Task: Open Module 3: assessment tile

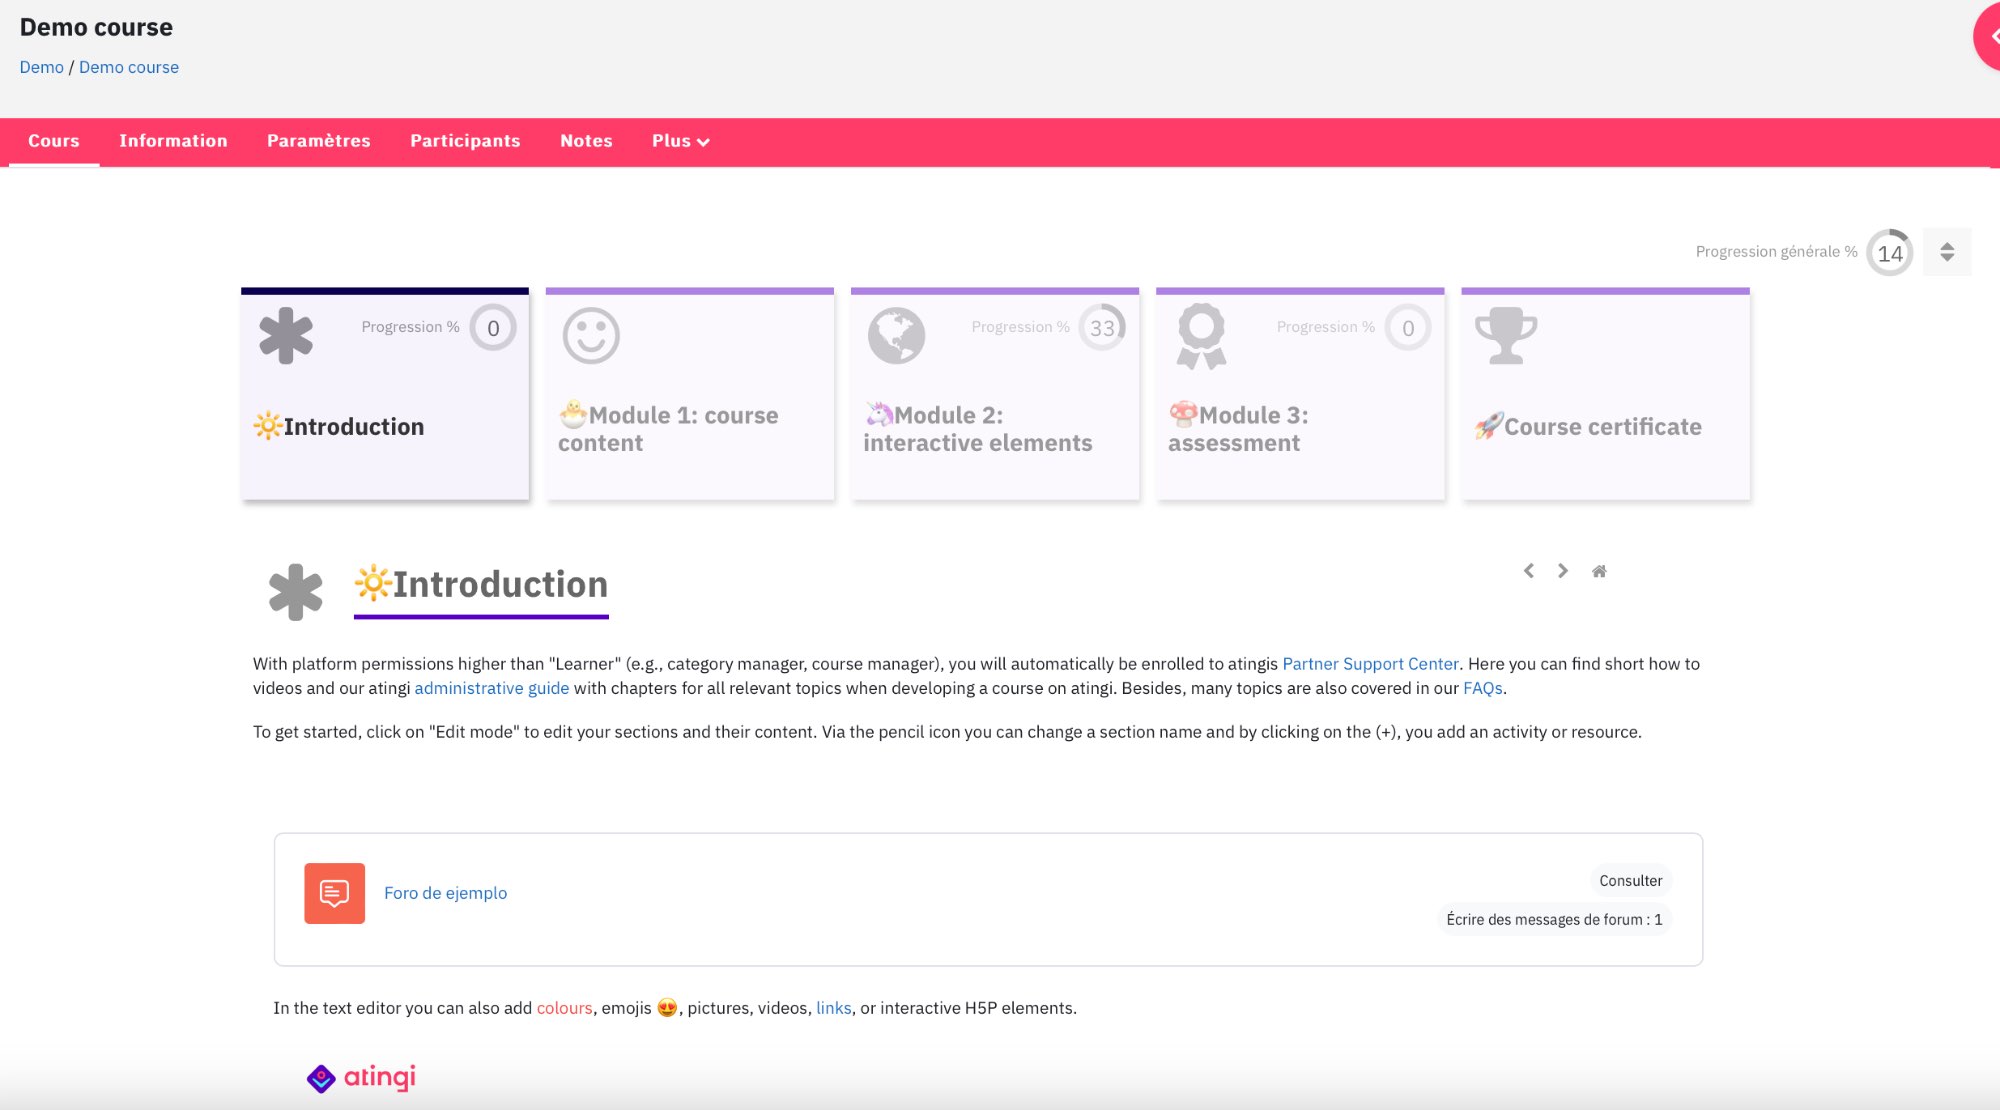Action: [x=1300, y=395]
